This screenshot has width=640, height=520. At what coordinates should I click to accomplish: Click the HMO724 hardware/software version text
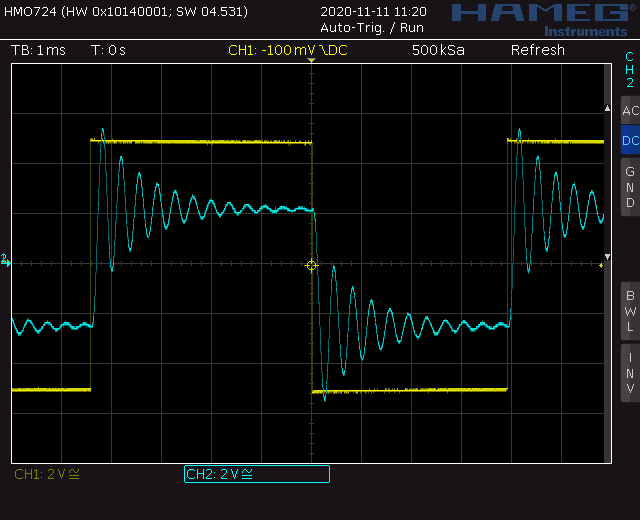126,11
